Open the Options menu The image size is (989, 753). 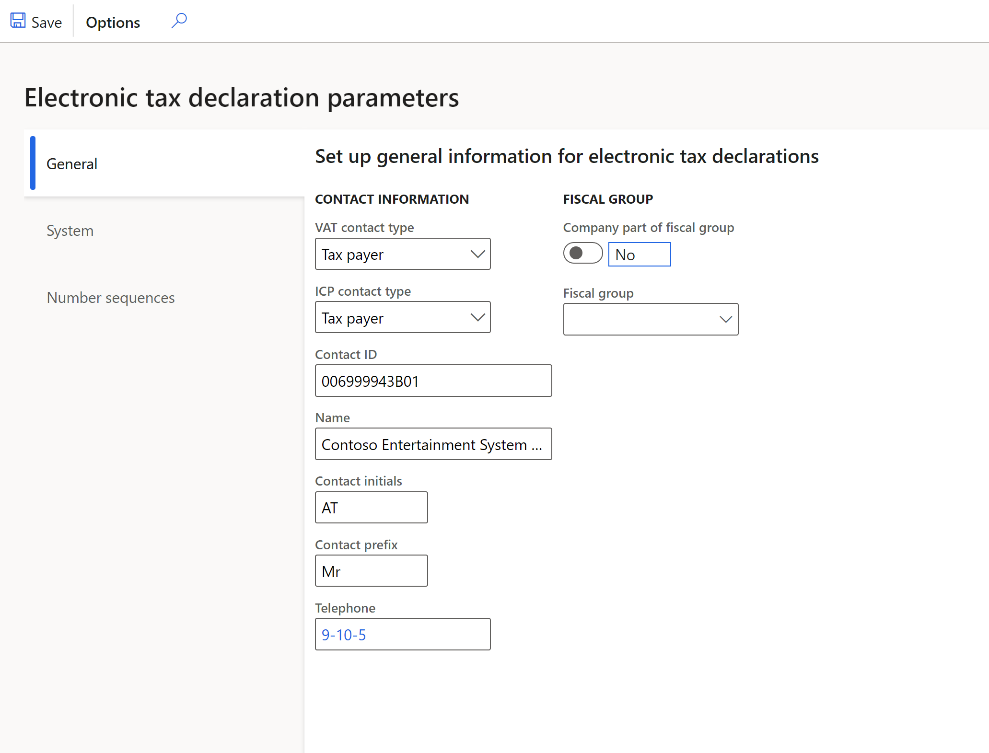coord(111,21)
